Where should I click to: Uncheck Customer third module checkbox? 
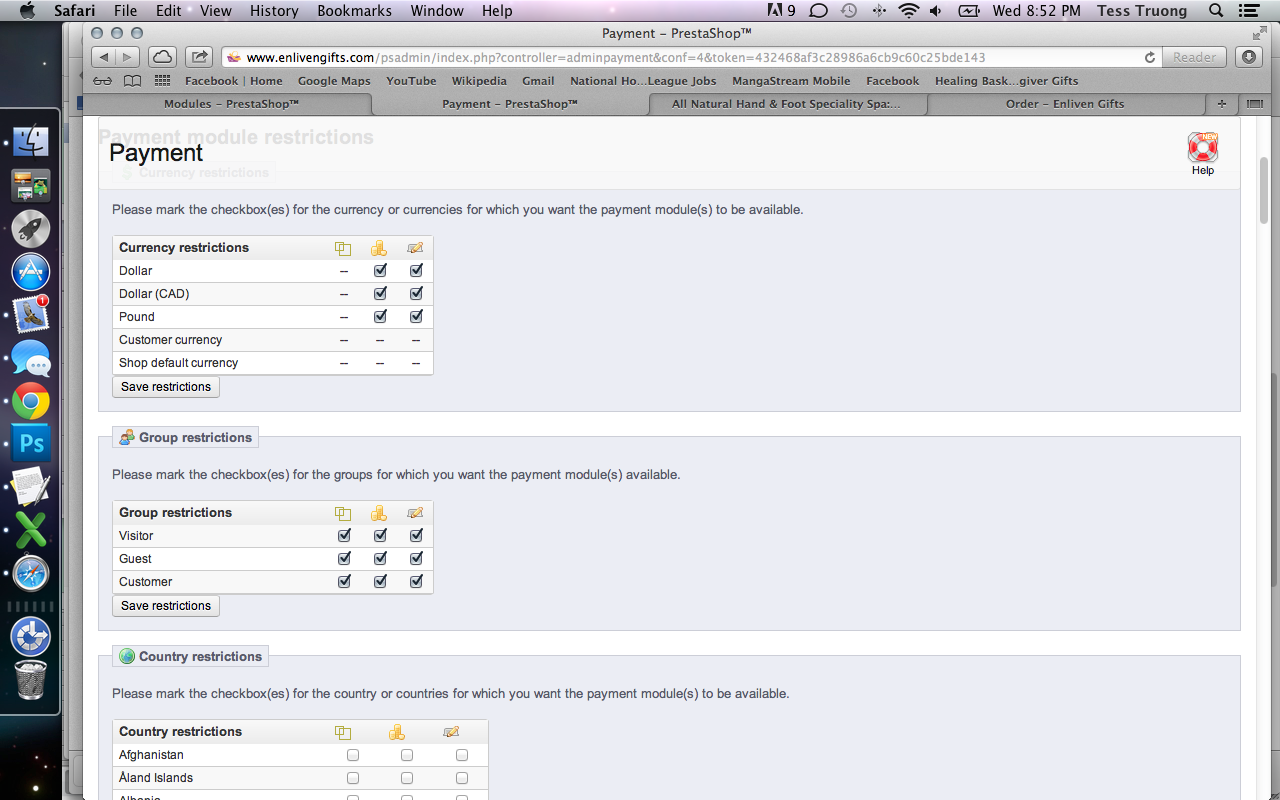(x=416, y=581)
